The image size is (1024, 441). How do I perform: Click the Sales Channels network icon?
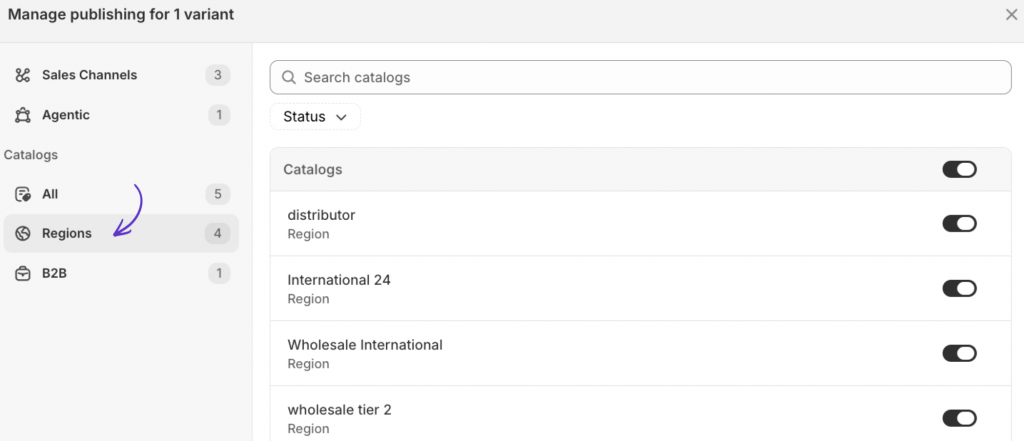[x=23, y=75]
